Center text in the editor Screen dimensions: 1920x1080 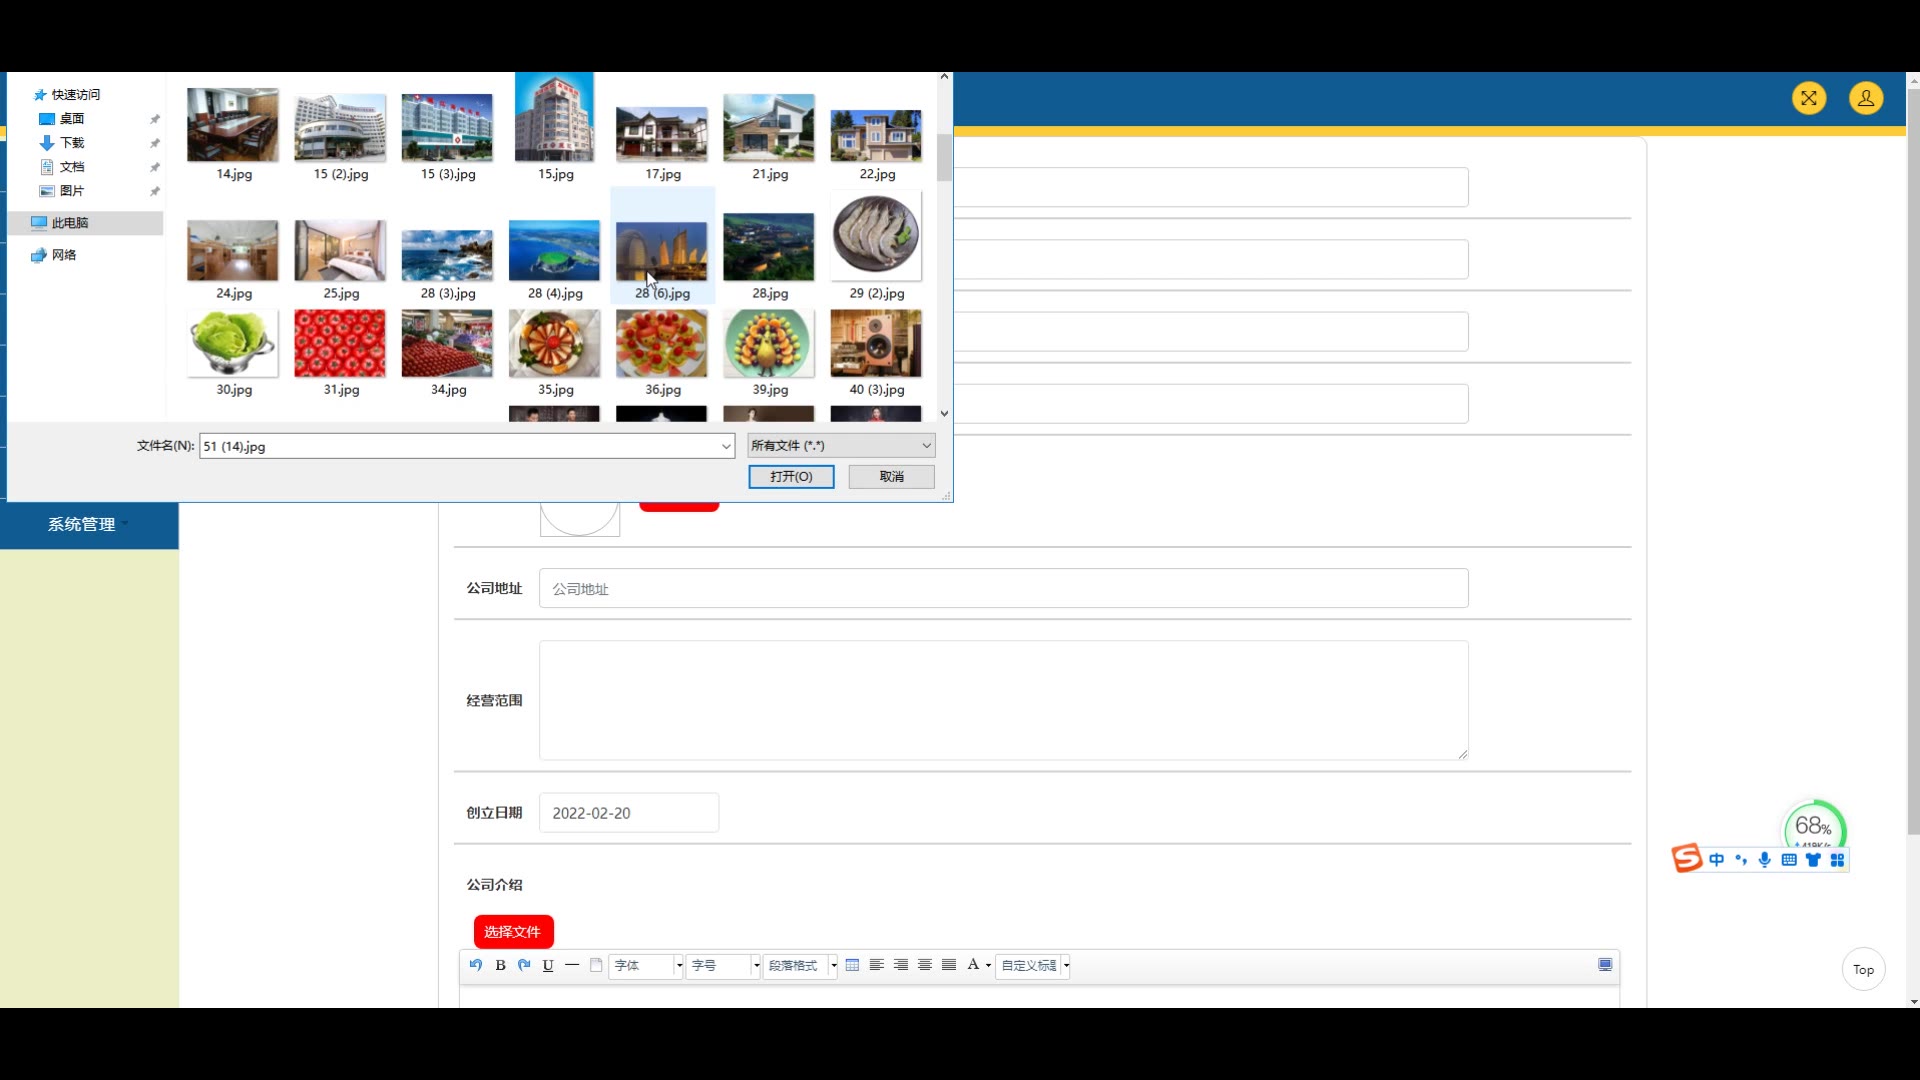click(x=925, y=965)
